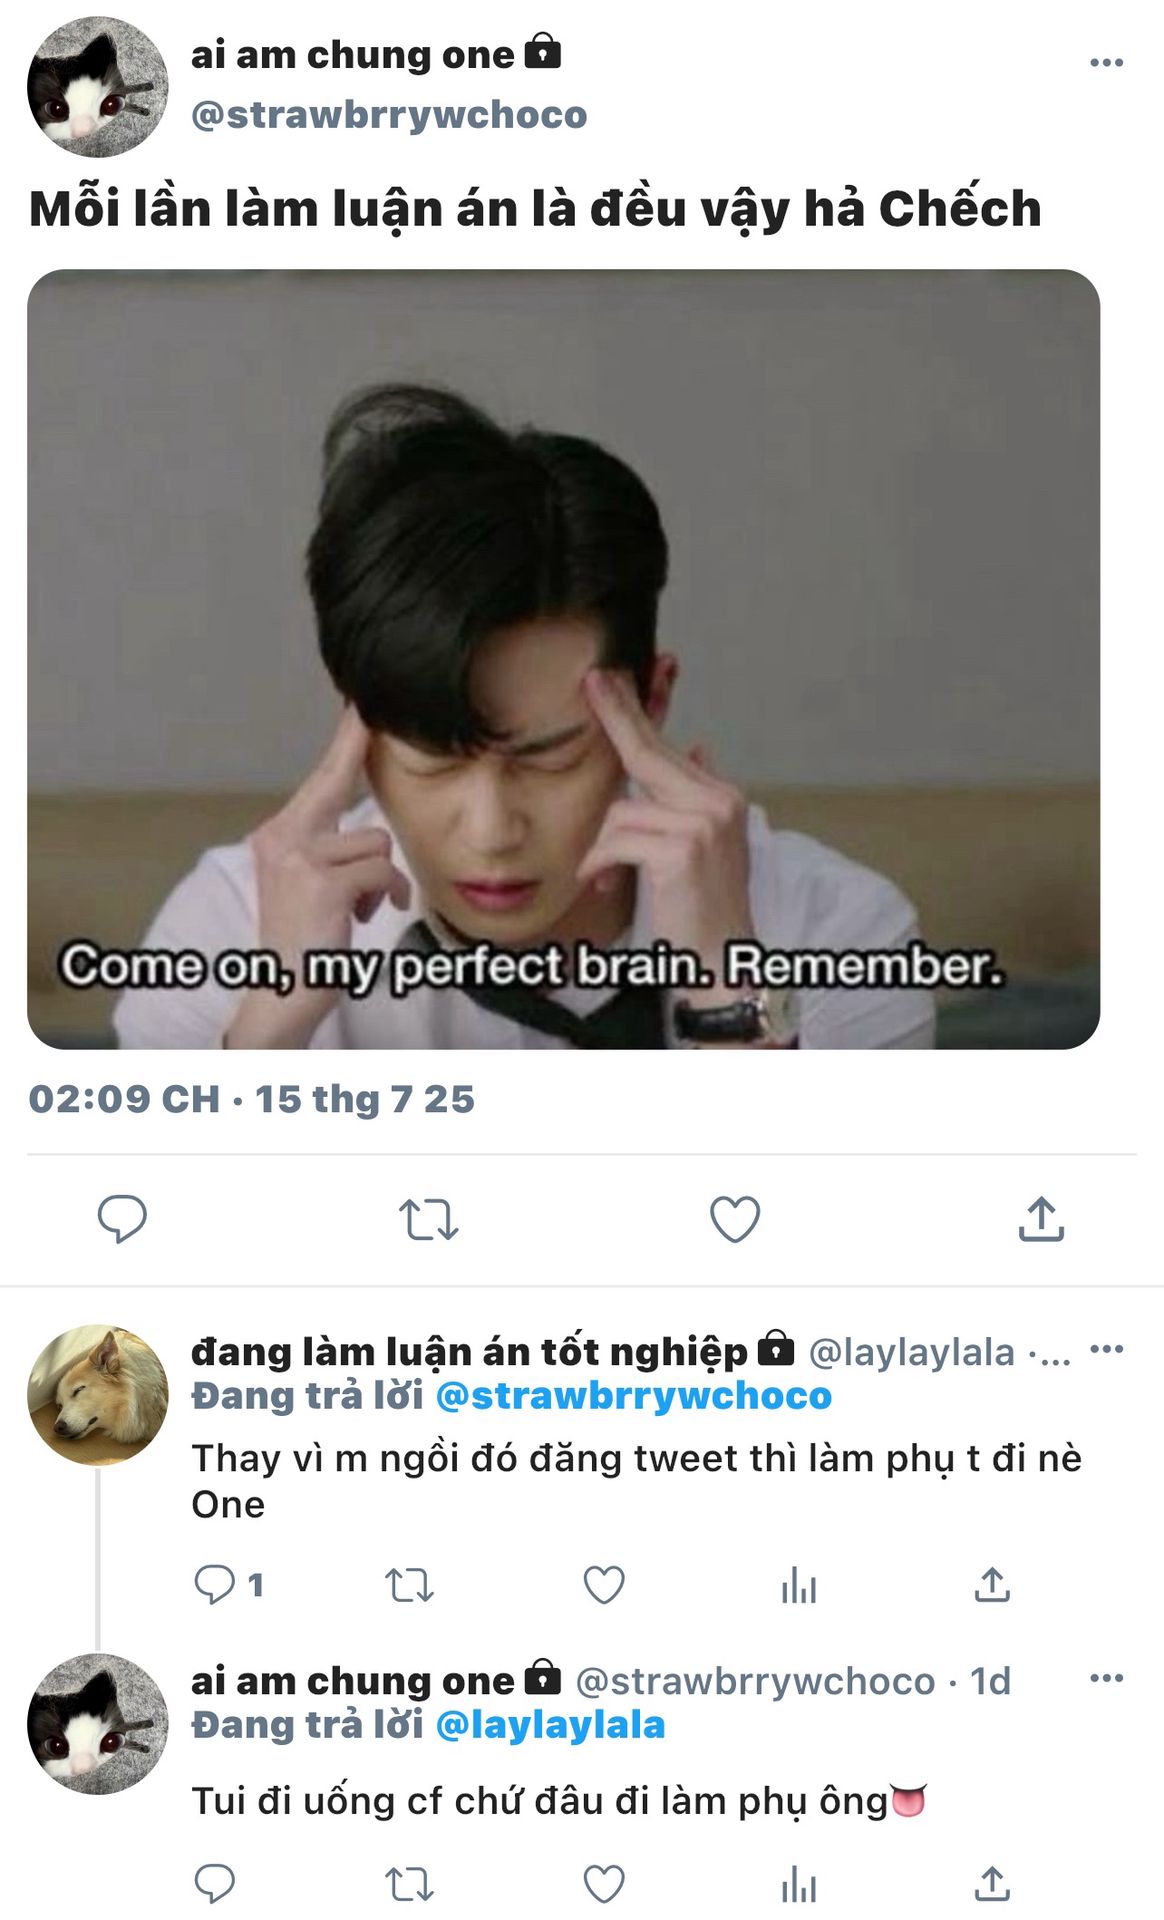
Task: Open more options on laylaylala's reply
Action: coord(1106,1349)
